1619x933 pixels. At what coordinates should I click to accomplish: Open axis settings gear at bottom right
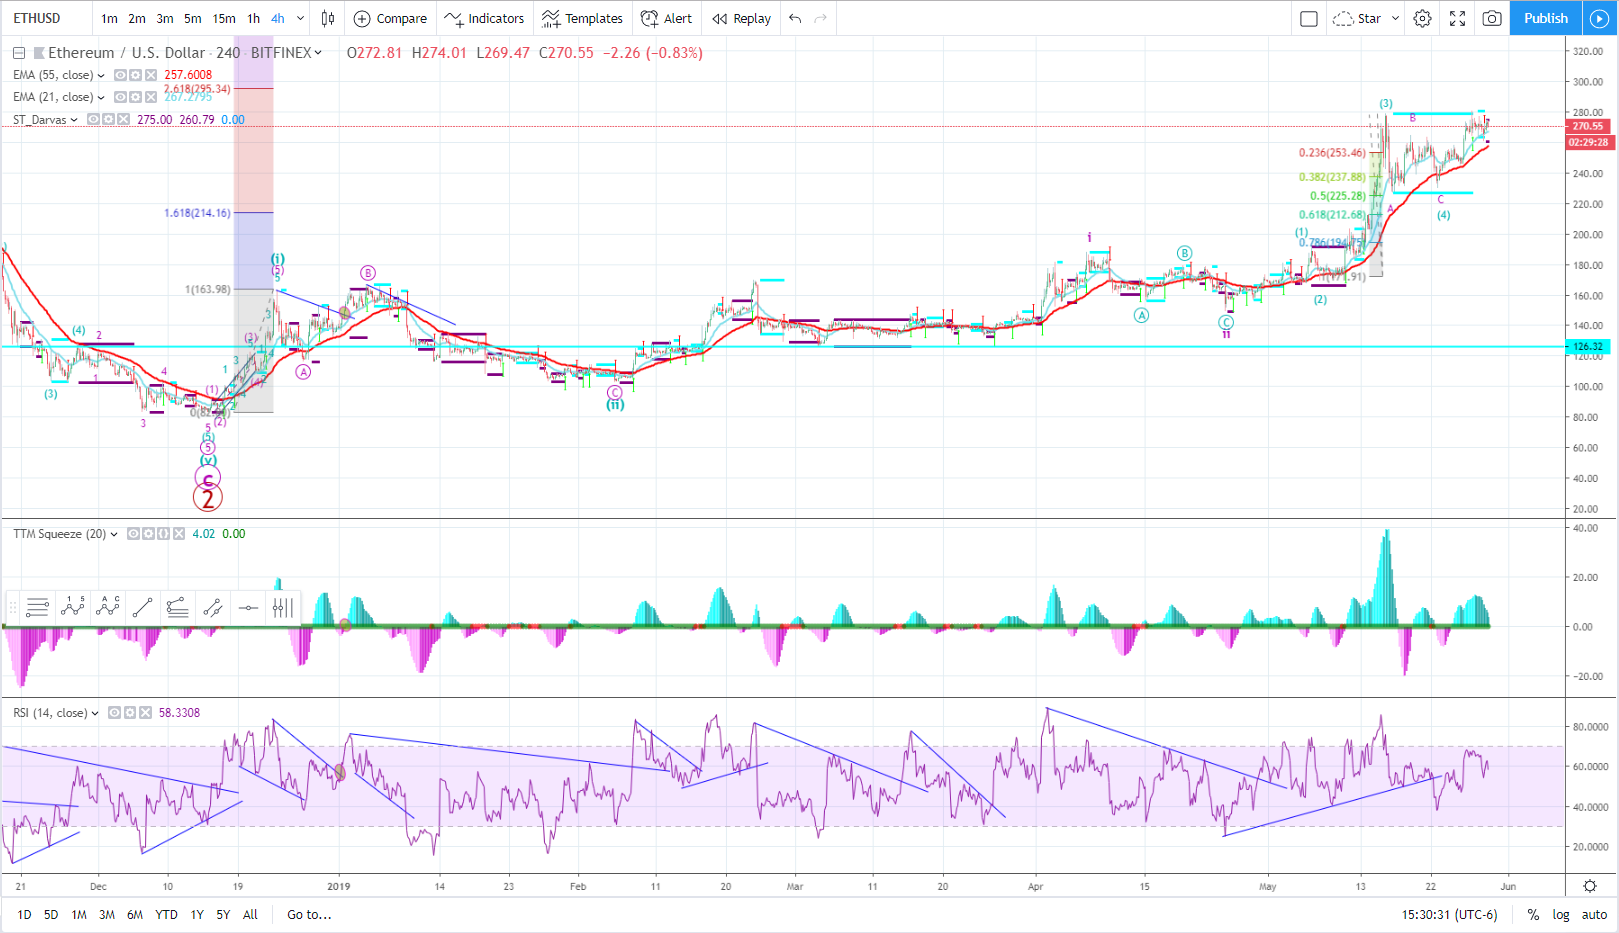click(x=1589, y=886)
